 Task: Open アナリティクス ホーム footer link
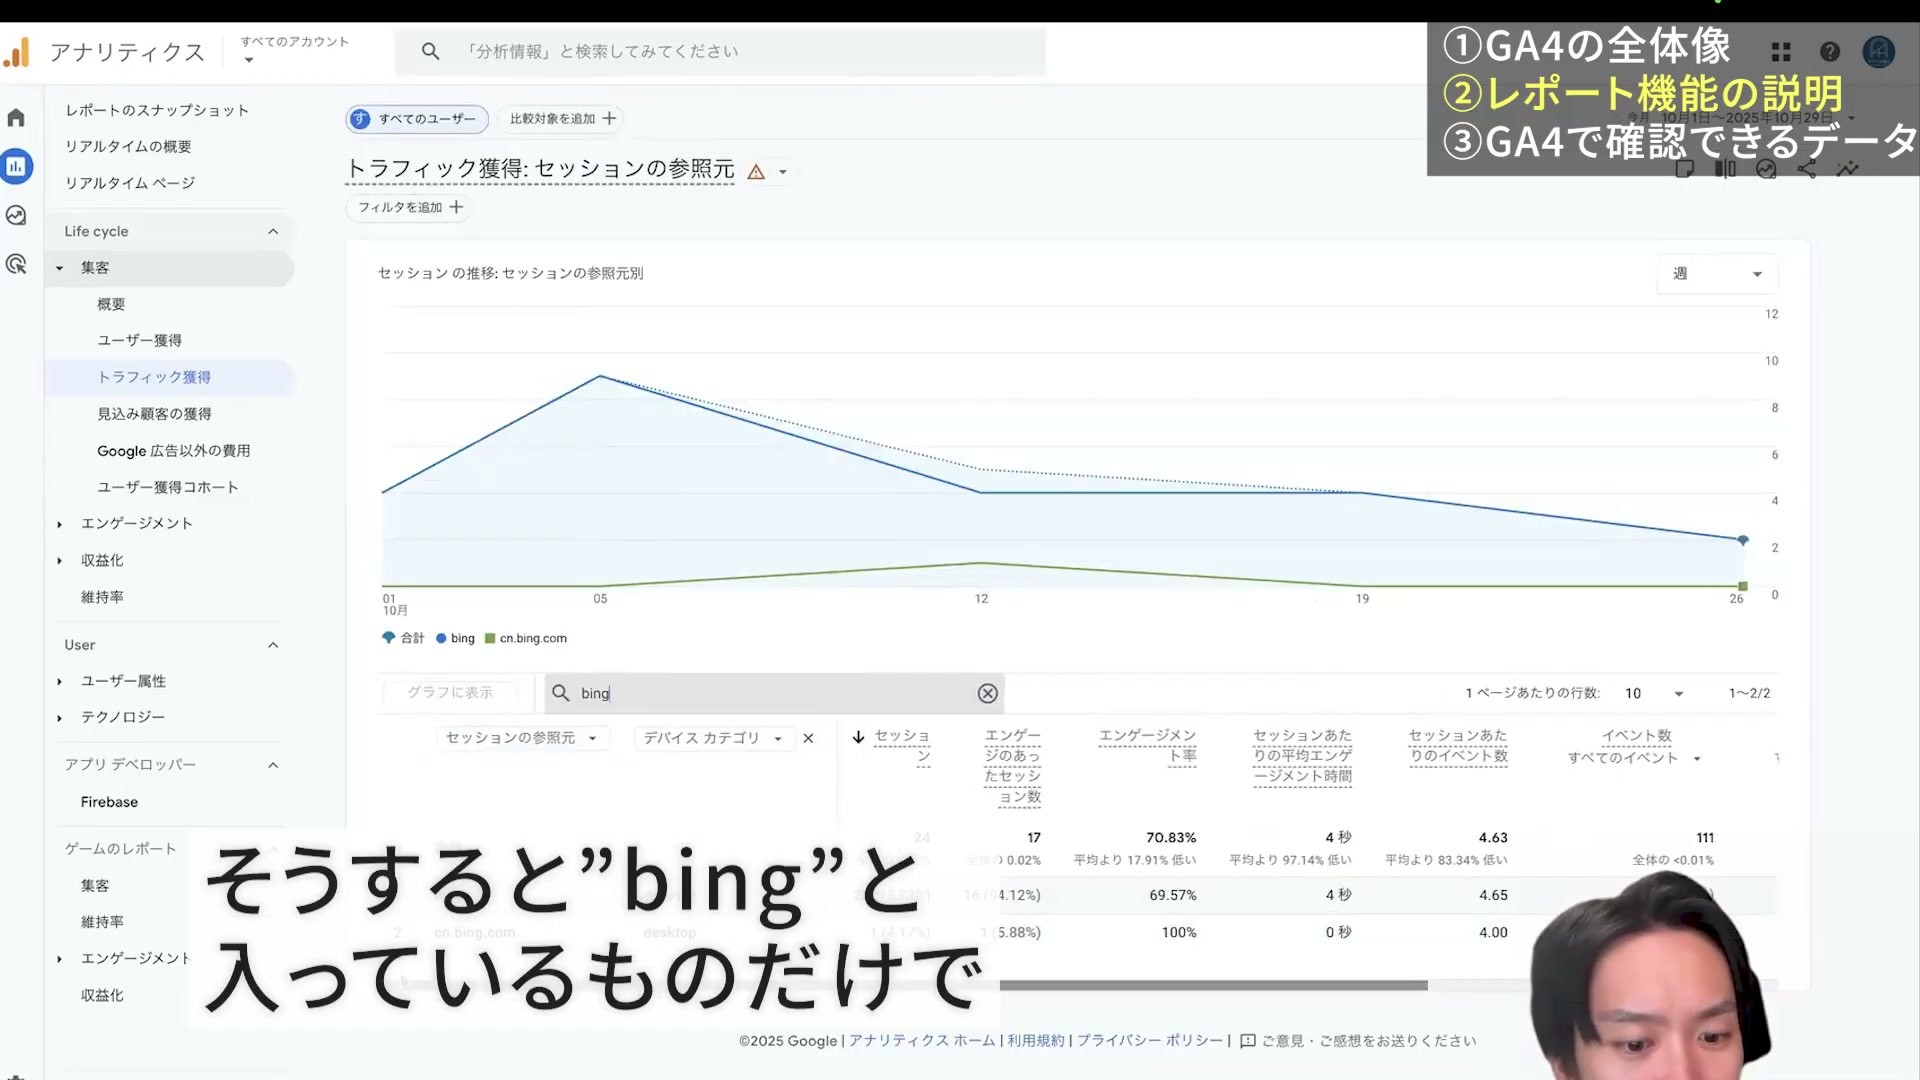point(922,1041)
